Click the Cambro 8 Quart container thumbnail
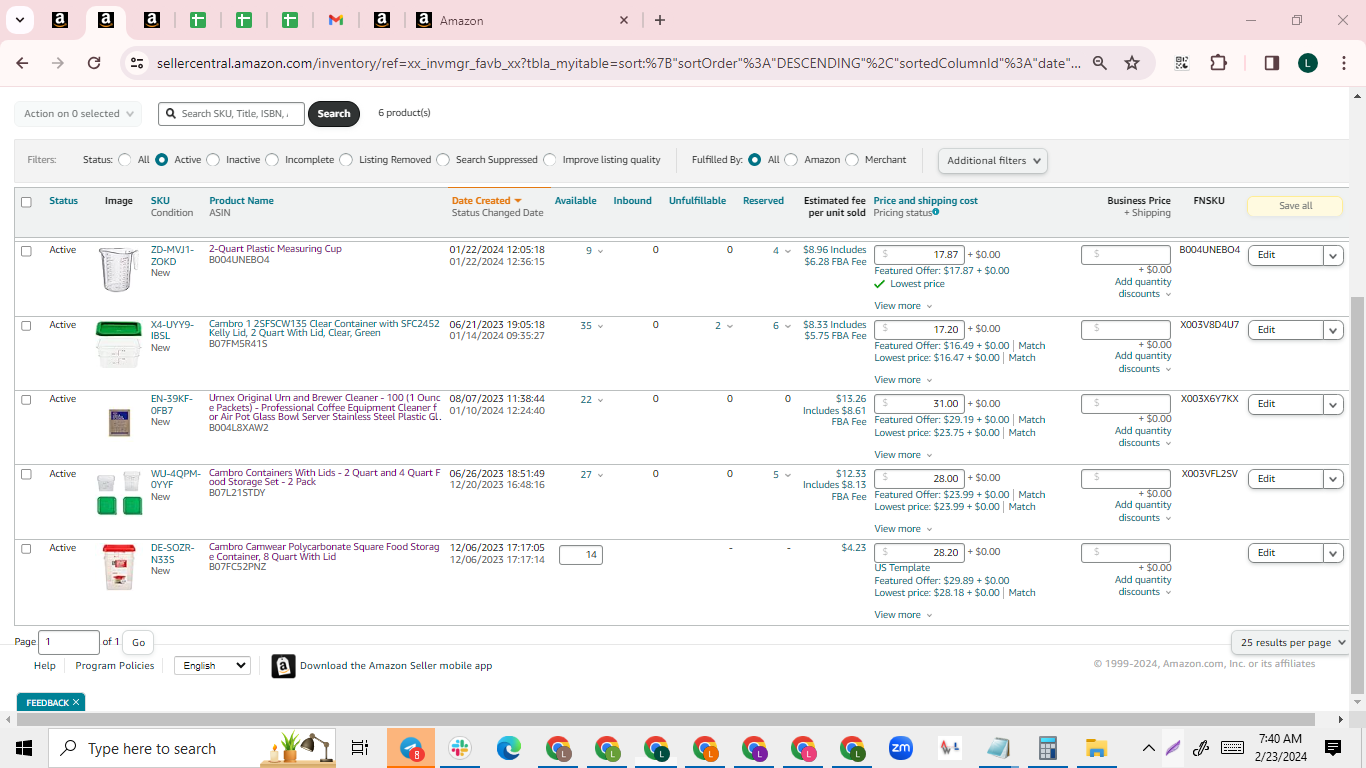The height and width of the screenshot is (768, 1366). (119, 567)
